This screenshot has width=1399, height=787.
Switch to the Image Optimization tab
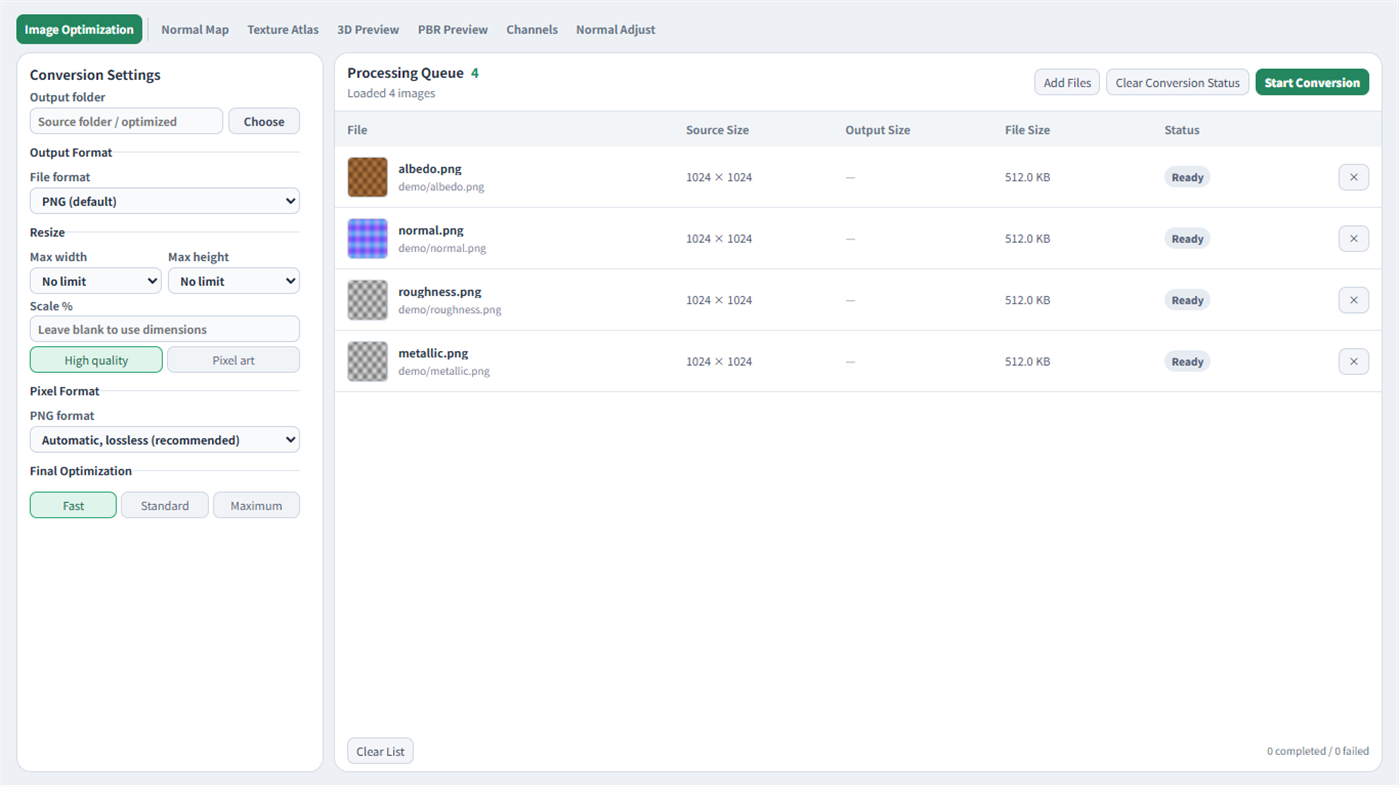click(79, 29)
